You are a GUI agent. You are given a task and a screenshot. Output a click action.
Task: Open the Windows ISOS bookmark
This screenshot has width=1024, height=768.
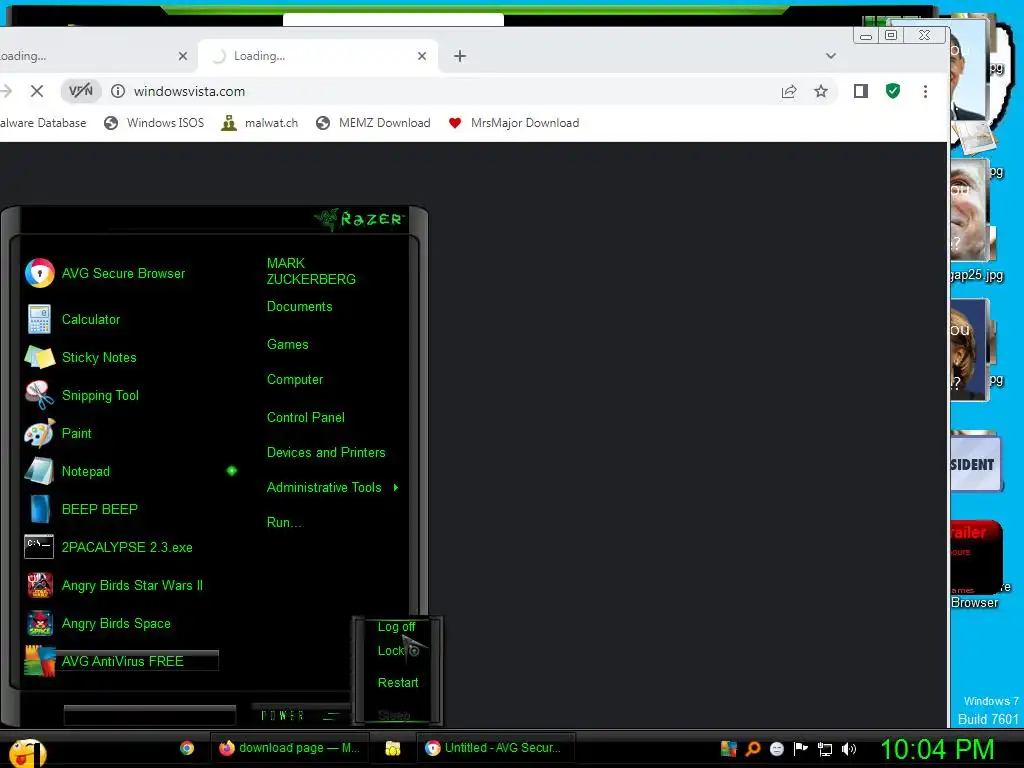[155, 123]
